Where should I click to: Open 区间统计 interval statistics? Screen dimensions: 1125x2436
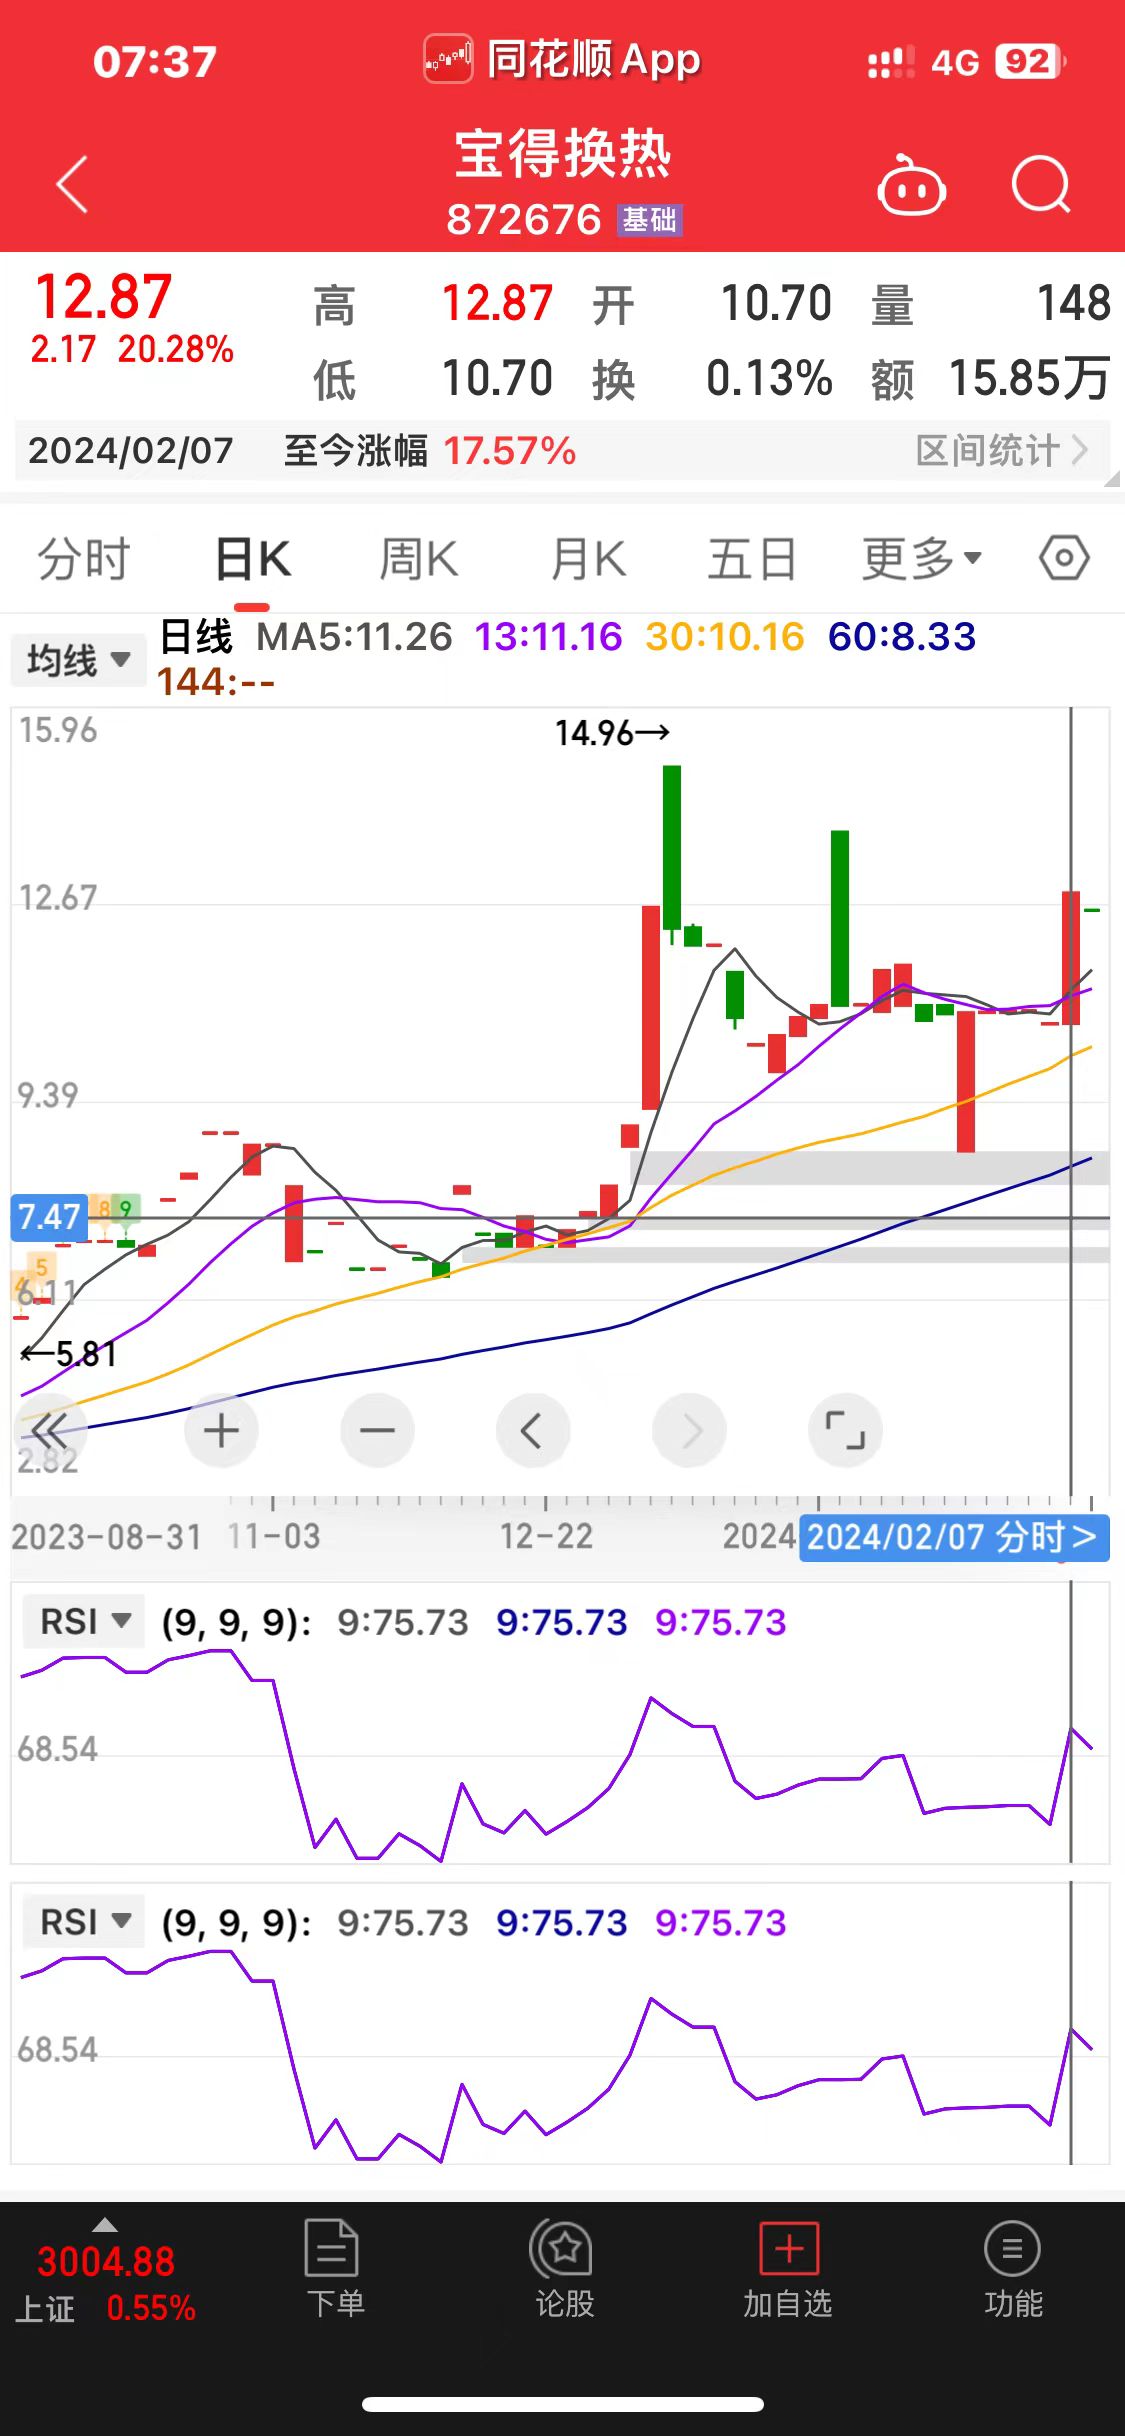1002,451
